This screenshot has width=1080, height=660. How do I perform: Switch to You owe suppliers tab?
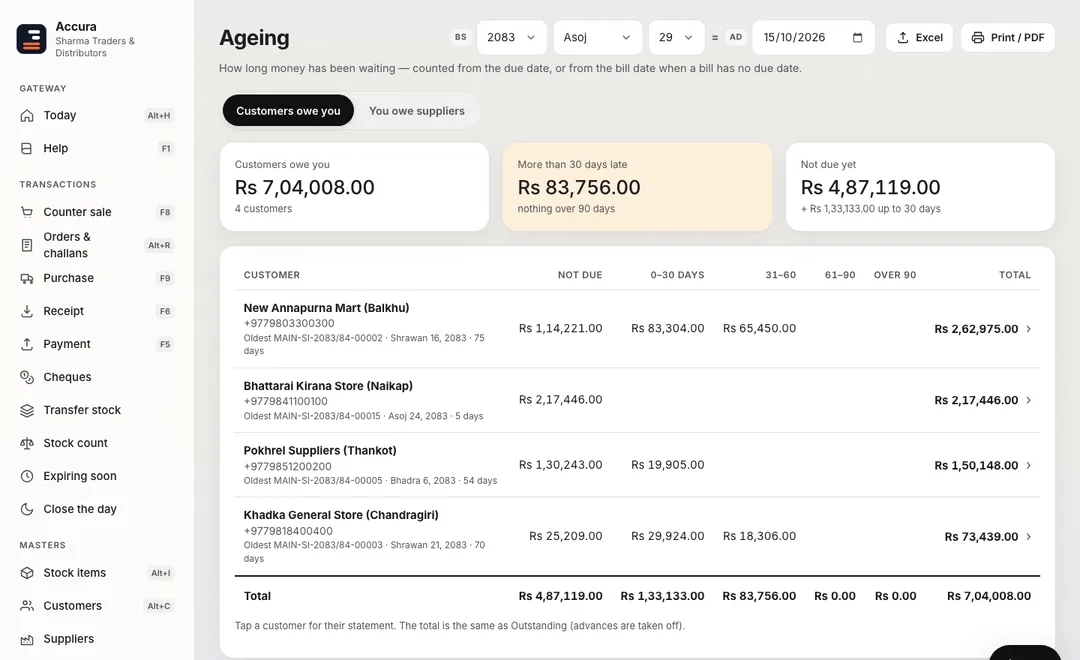tap(417, 111)
